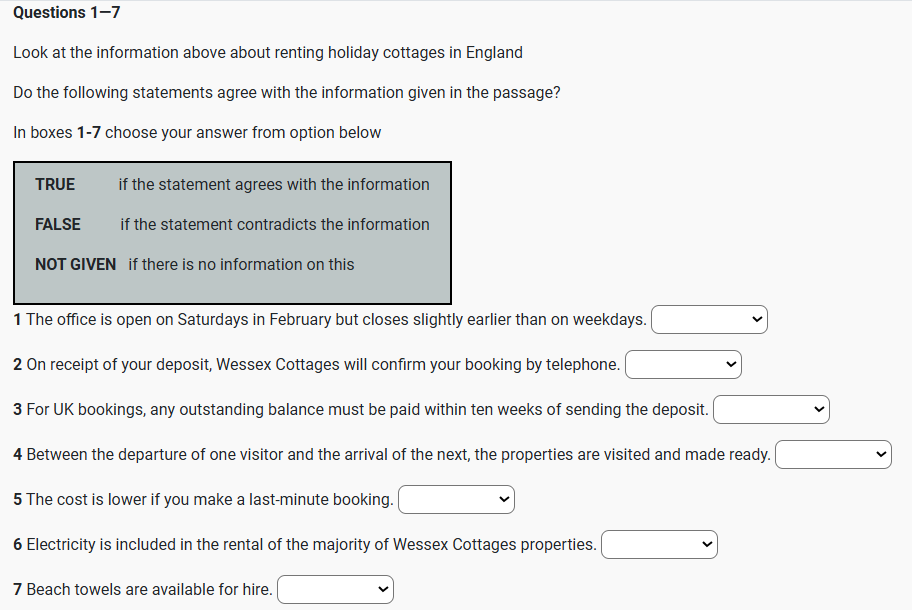This screenshot has width=912, height=610.
Task: Click the TRUE label in the grey box
Action: coord(55,185)
